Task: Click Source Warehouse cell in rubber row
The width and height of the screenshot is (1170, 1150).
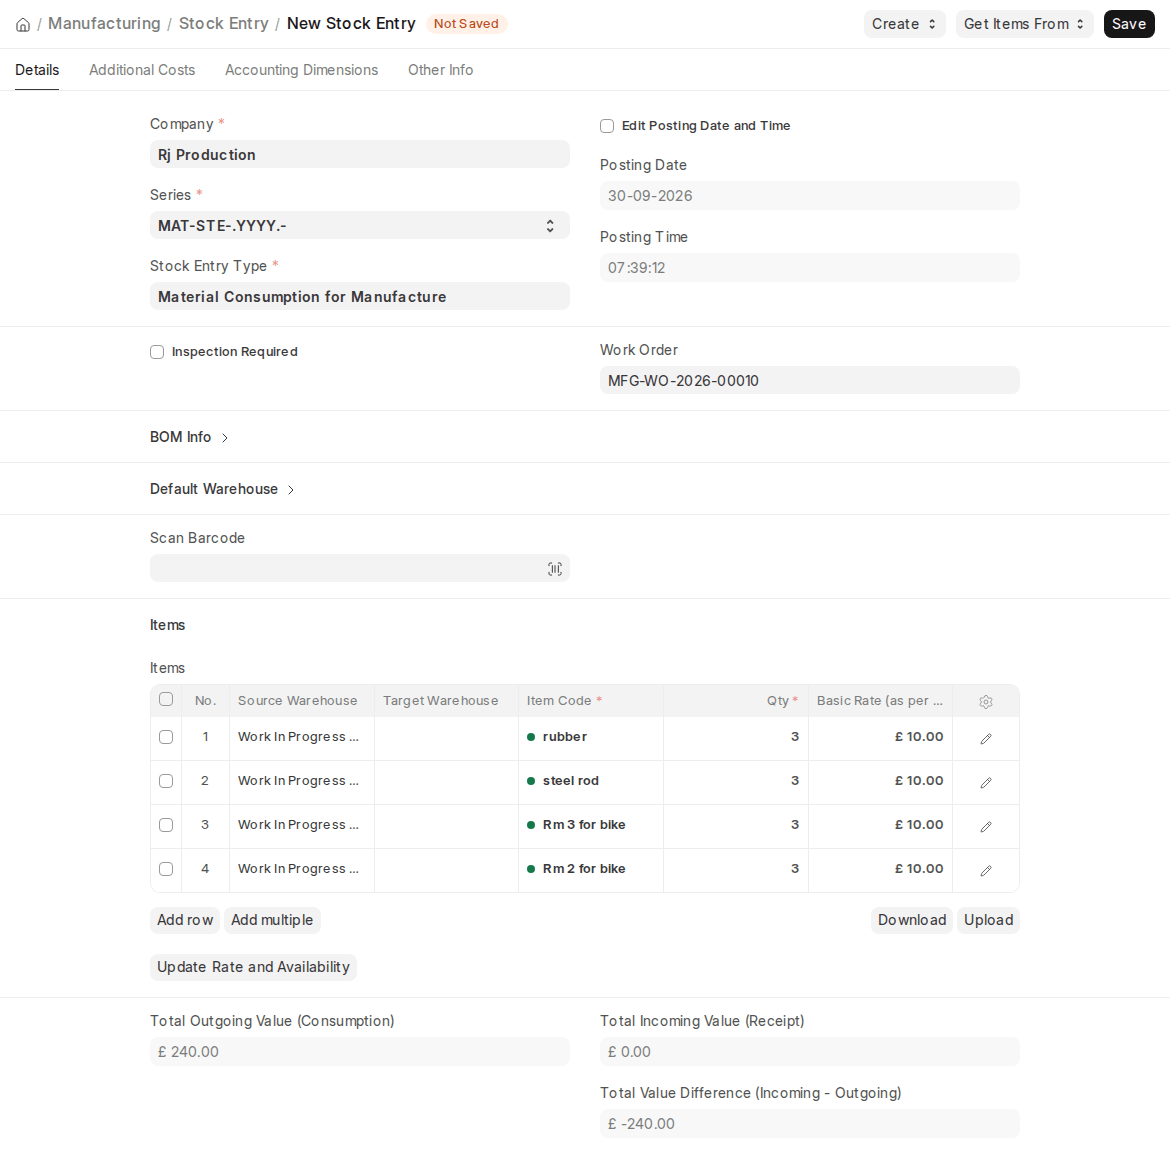Action: pos(301,737)
